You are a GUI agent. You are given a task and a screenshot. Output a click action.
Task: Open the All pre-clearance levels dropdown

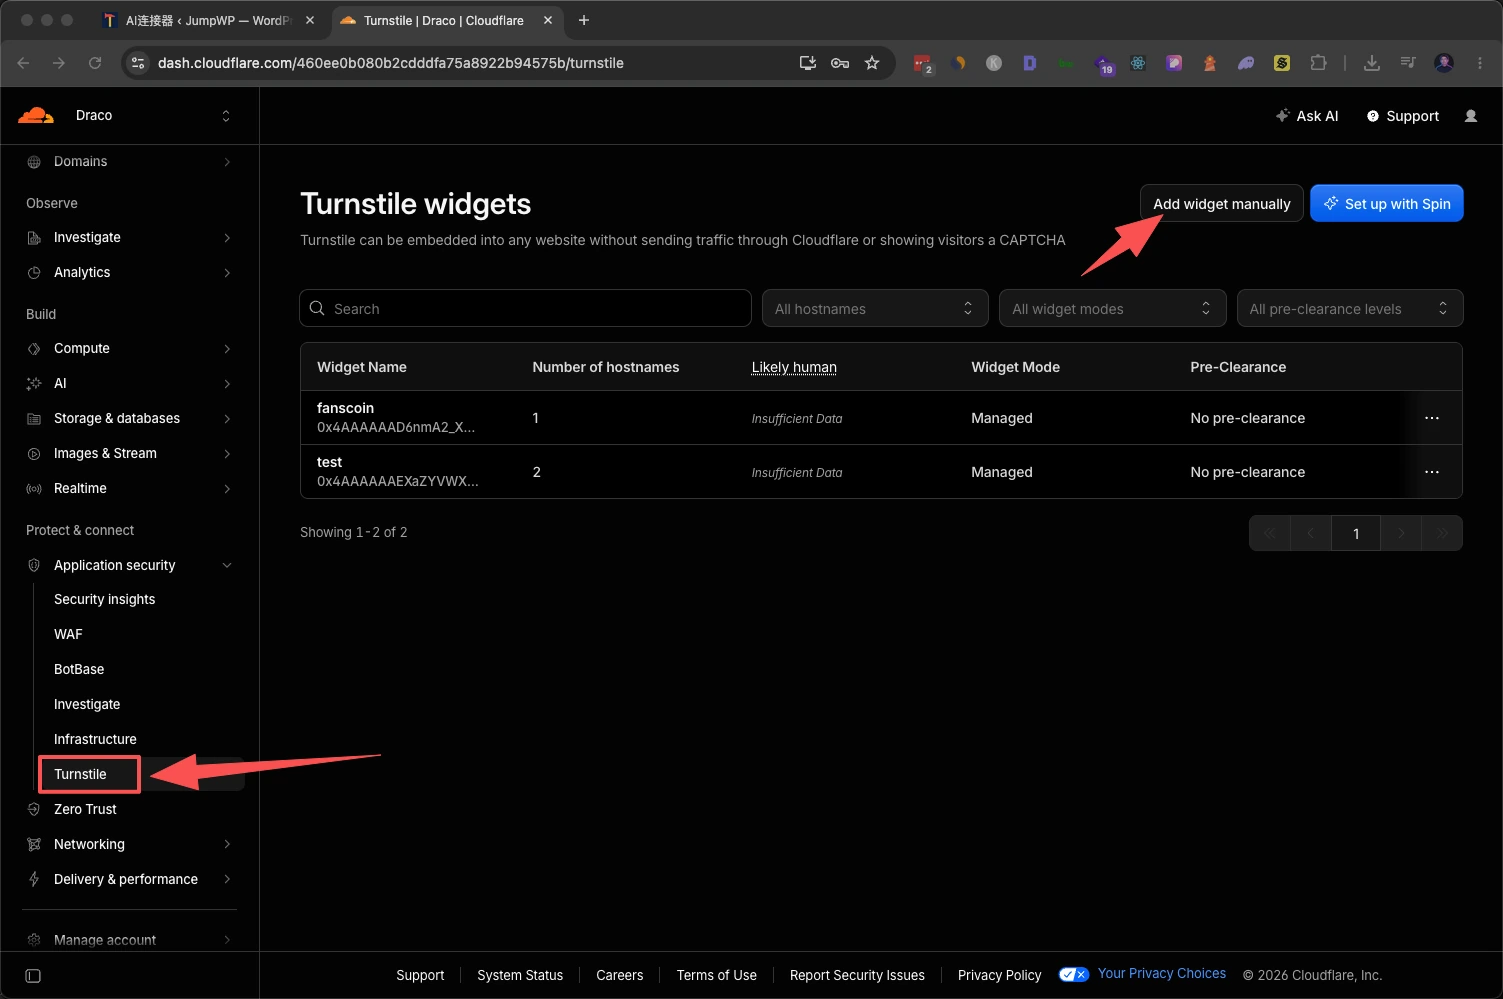[x=1350, y=309]
